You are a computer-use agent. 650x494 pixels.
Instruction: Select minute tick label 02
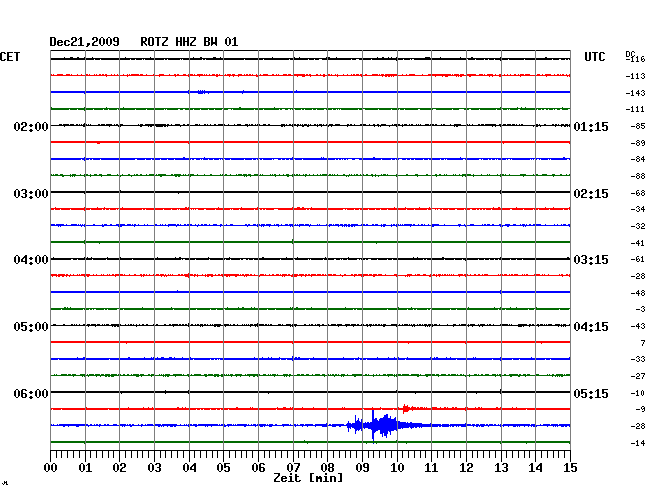point(119,468)
